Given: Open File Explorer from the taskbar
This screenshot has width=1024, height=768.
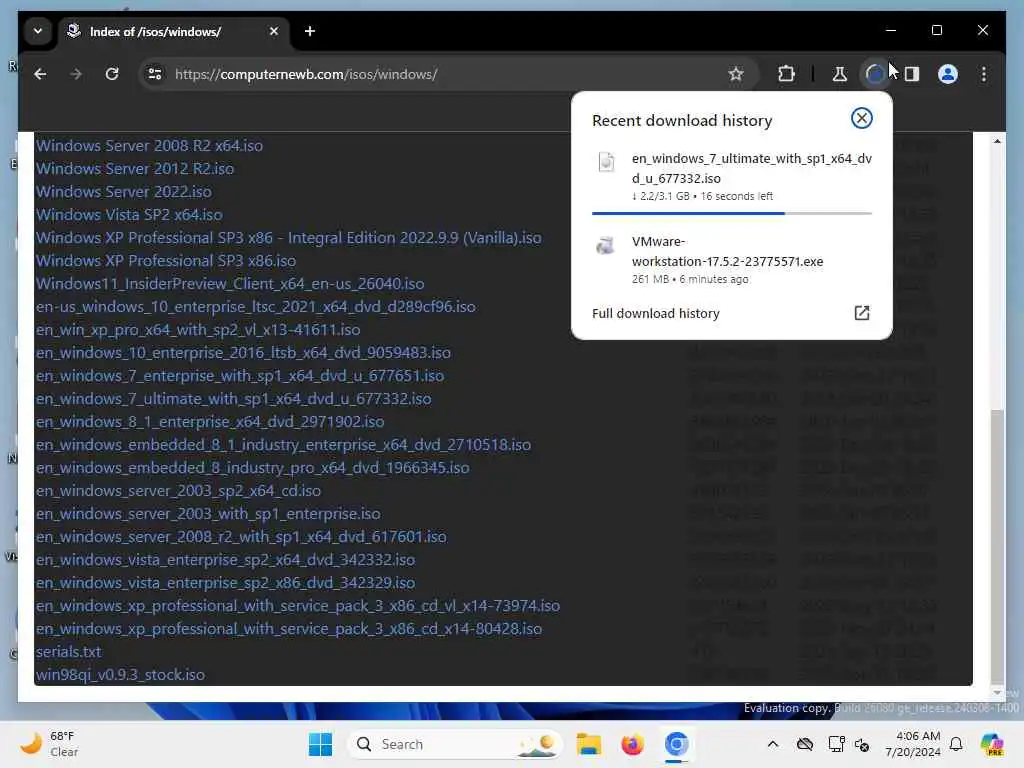Looking at the screenshot, I should pos(588,744).
